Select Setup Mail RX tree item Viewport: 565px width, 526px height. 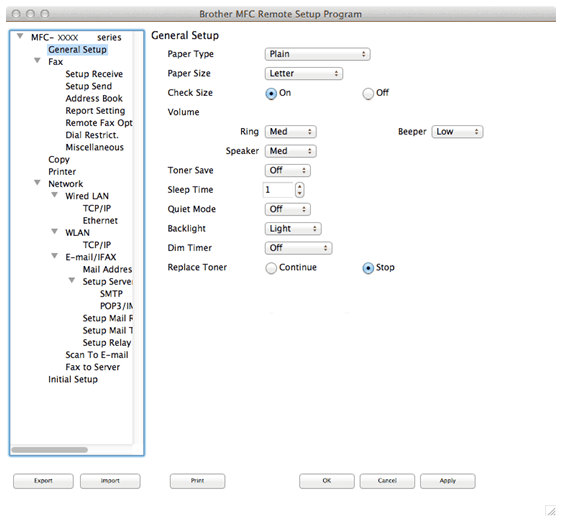click(108, 318)
